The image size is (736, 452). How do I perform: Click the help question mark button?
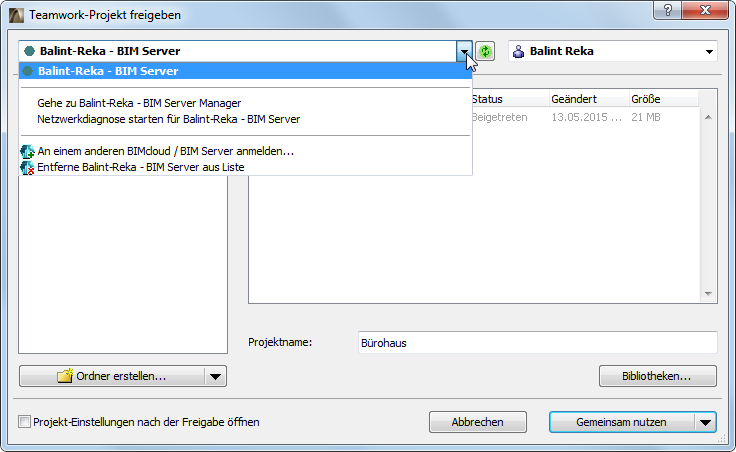[x=663, y=11]
